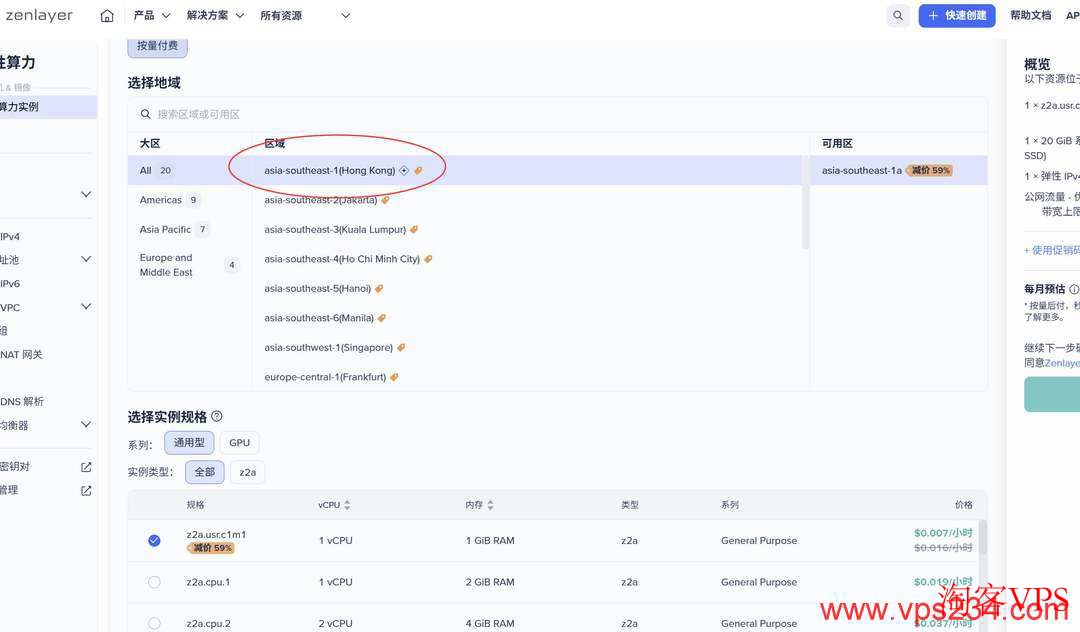Click the 快速创建 button

(957, 15)
